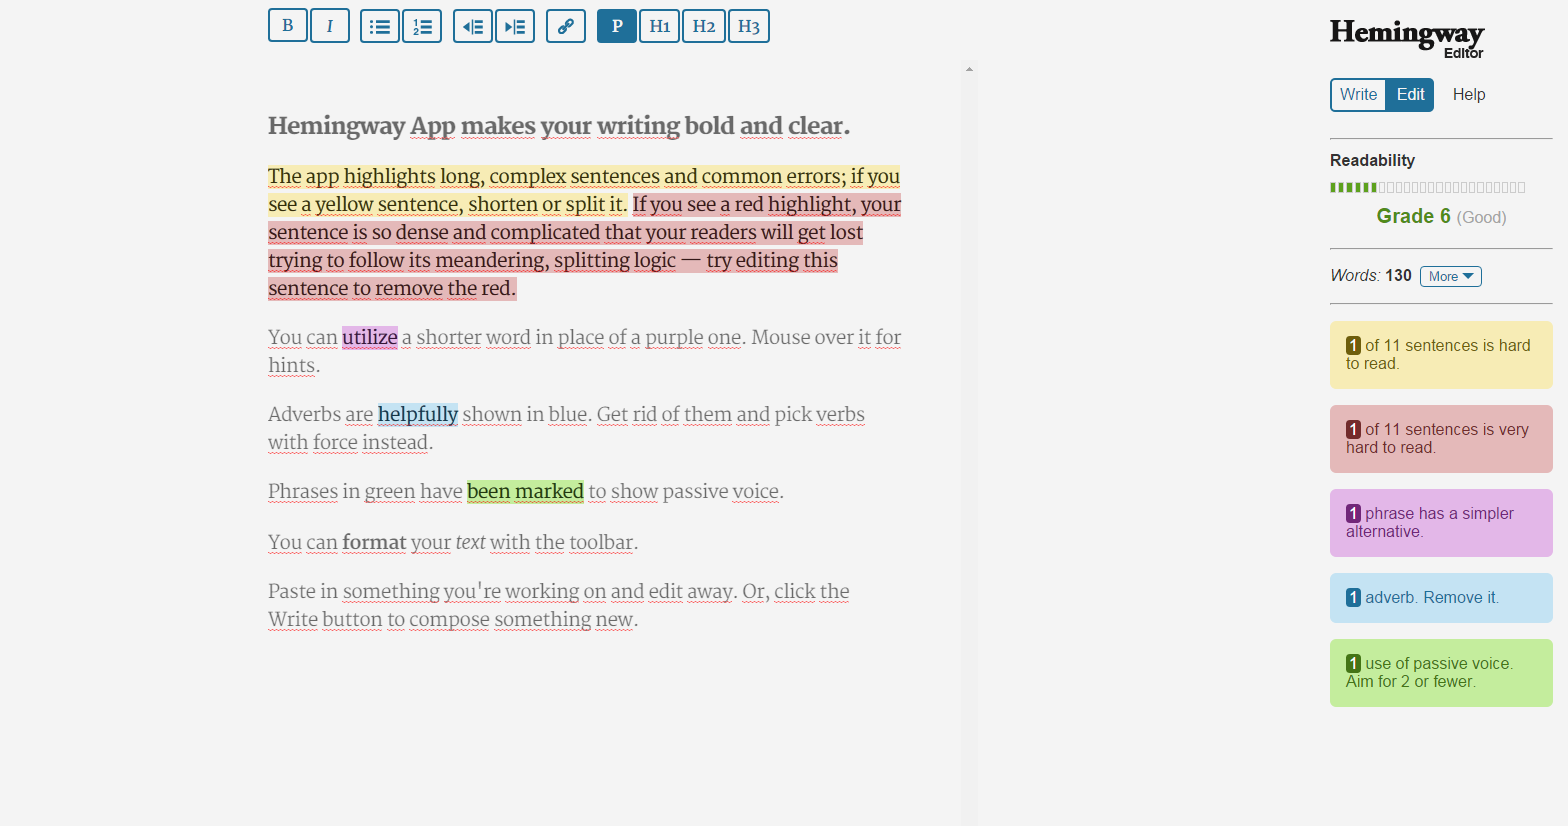
Task: Click the bold word format in the text
Action: 374,542
